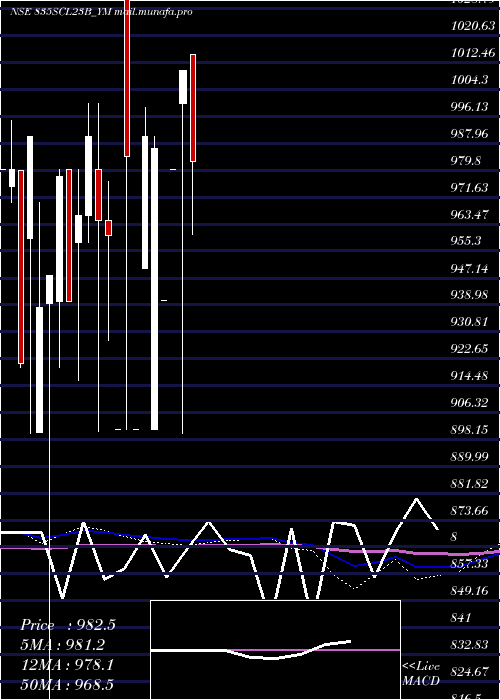Screen dimensions: 500x700
Task: Click the 987.96 price axis label
Action: point(470,134)
